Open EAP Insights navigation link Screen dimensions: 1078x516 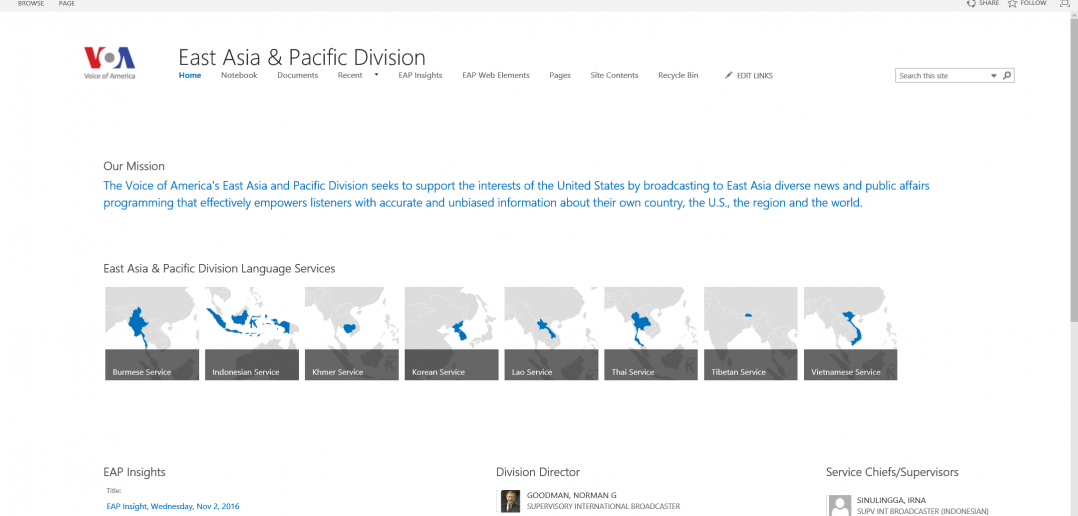coord(420,76)
